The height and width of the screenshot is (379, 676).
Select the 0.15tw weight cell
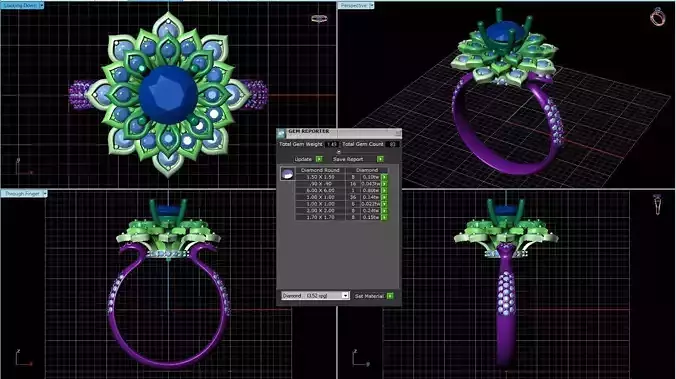(371, 217)
